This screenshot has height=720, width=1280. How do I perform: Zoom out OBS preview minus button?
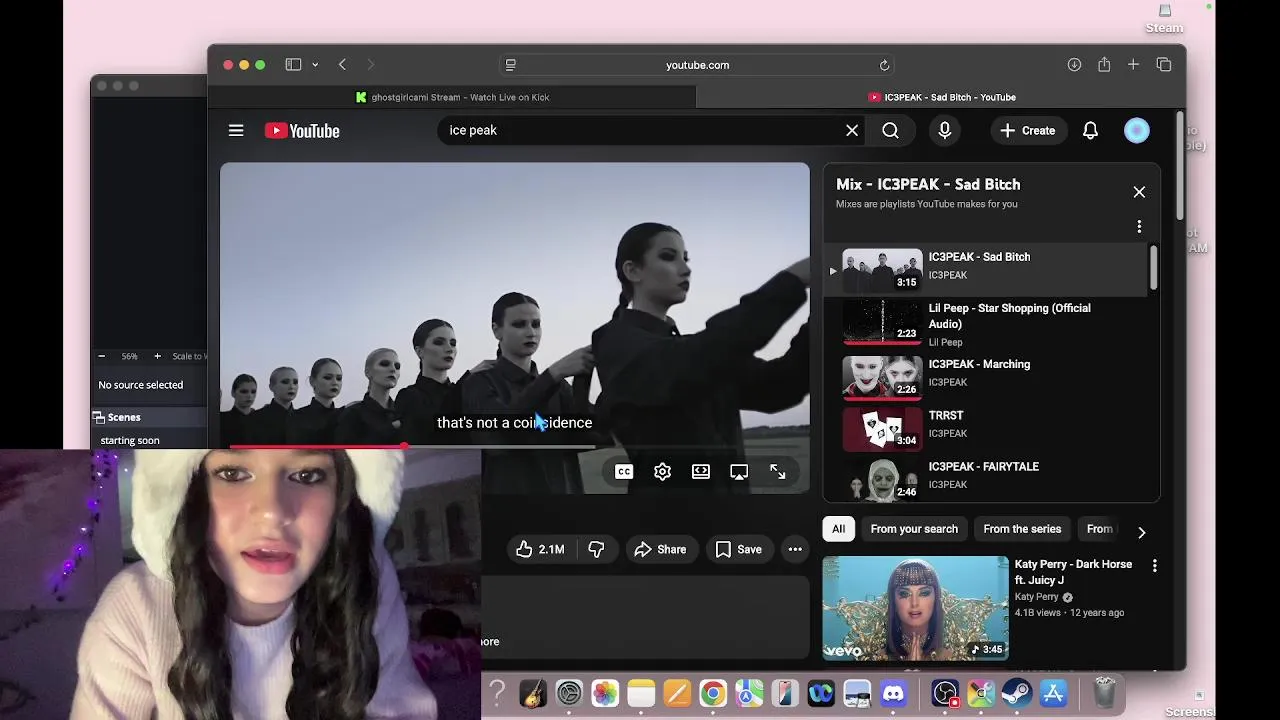pyautogui.click(x=101, y=356)
